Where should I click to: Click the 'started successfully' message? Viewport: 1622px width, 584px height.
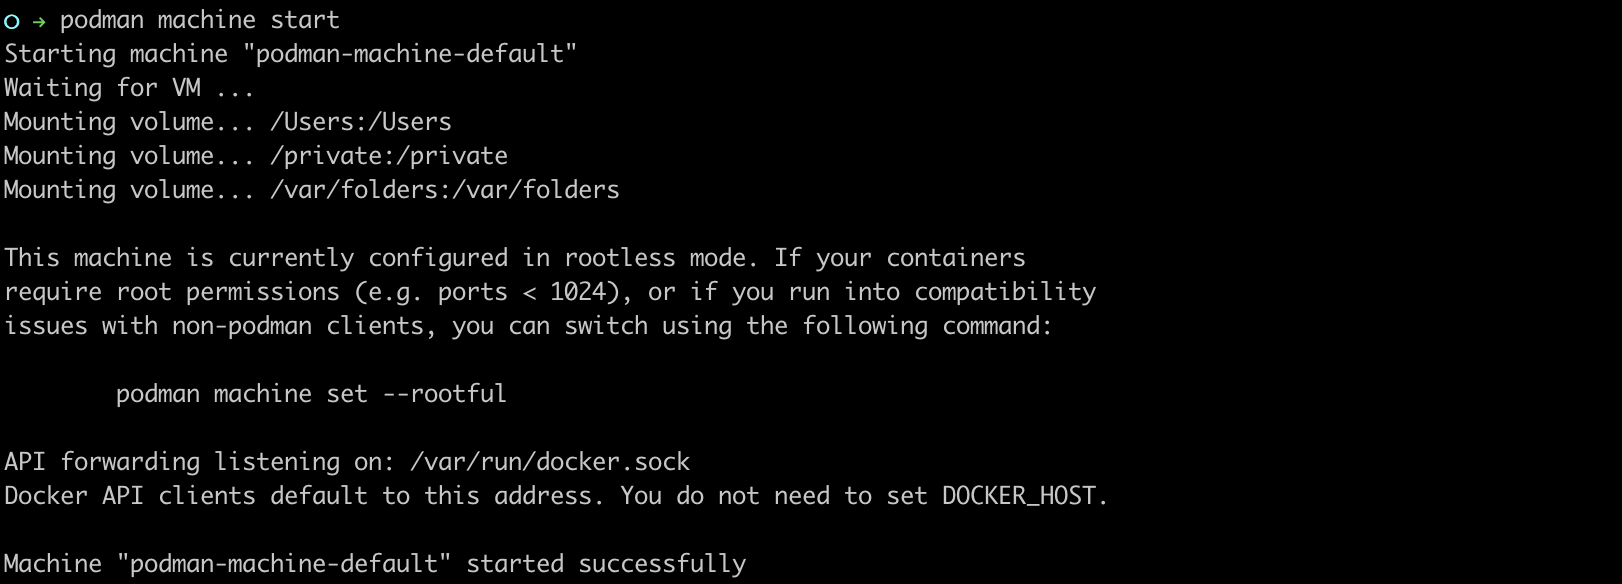pyautogui.click(x=606, y=564)
